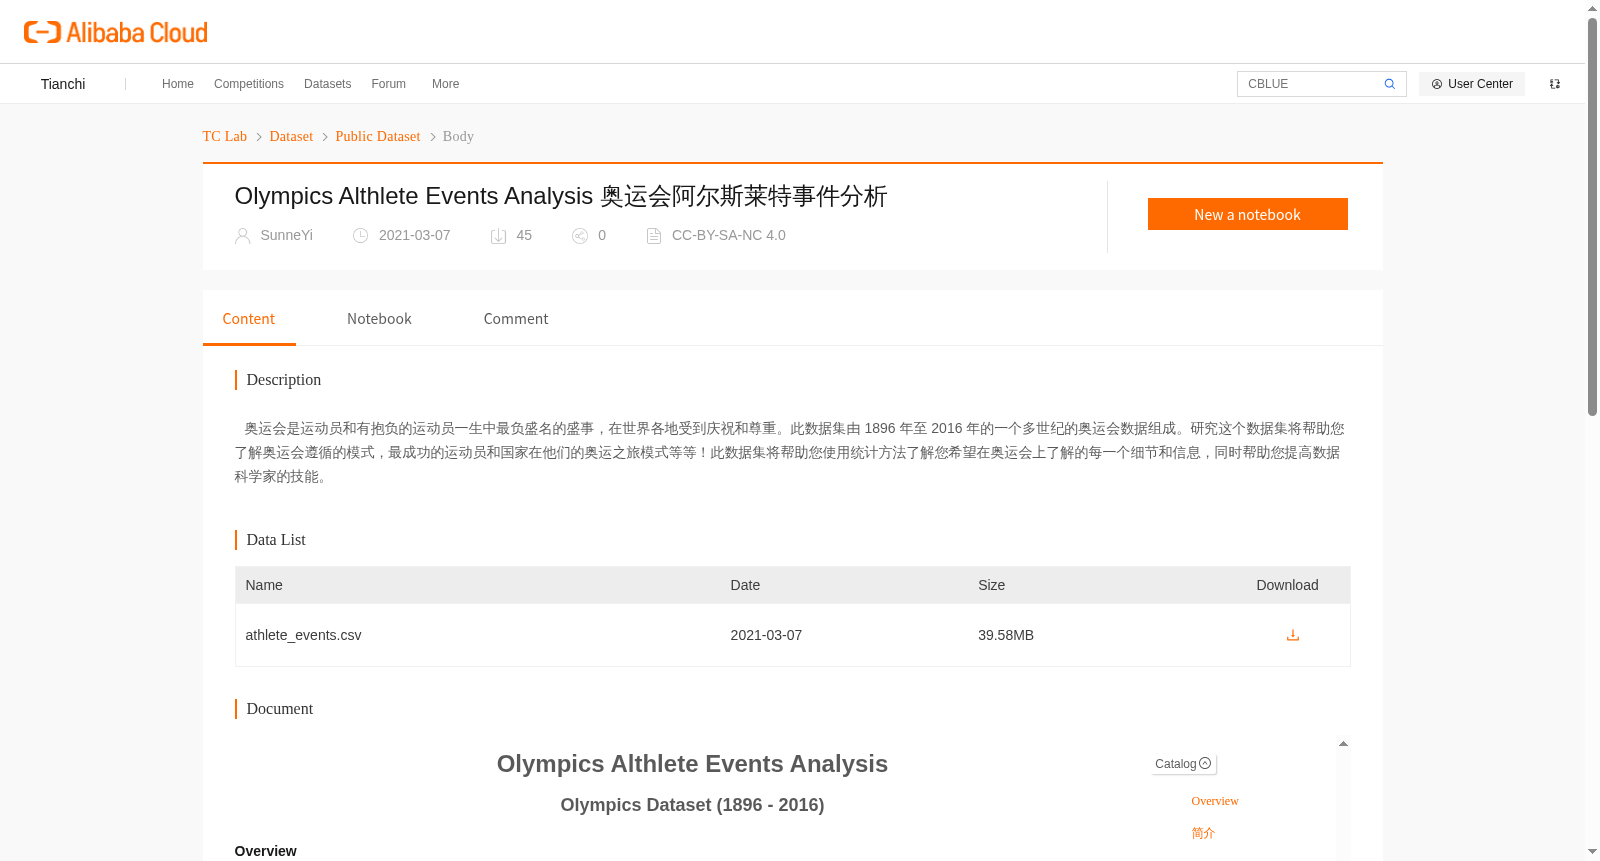
Task: Switch to the Content tab
Action: click(x=249, y=319)
